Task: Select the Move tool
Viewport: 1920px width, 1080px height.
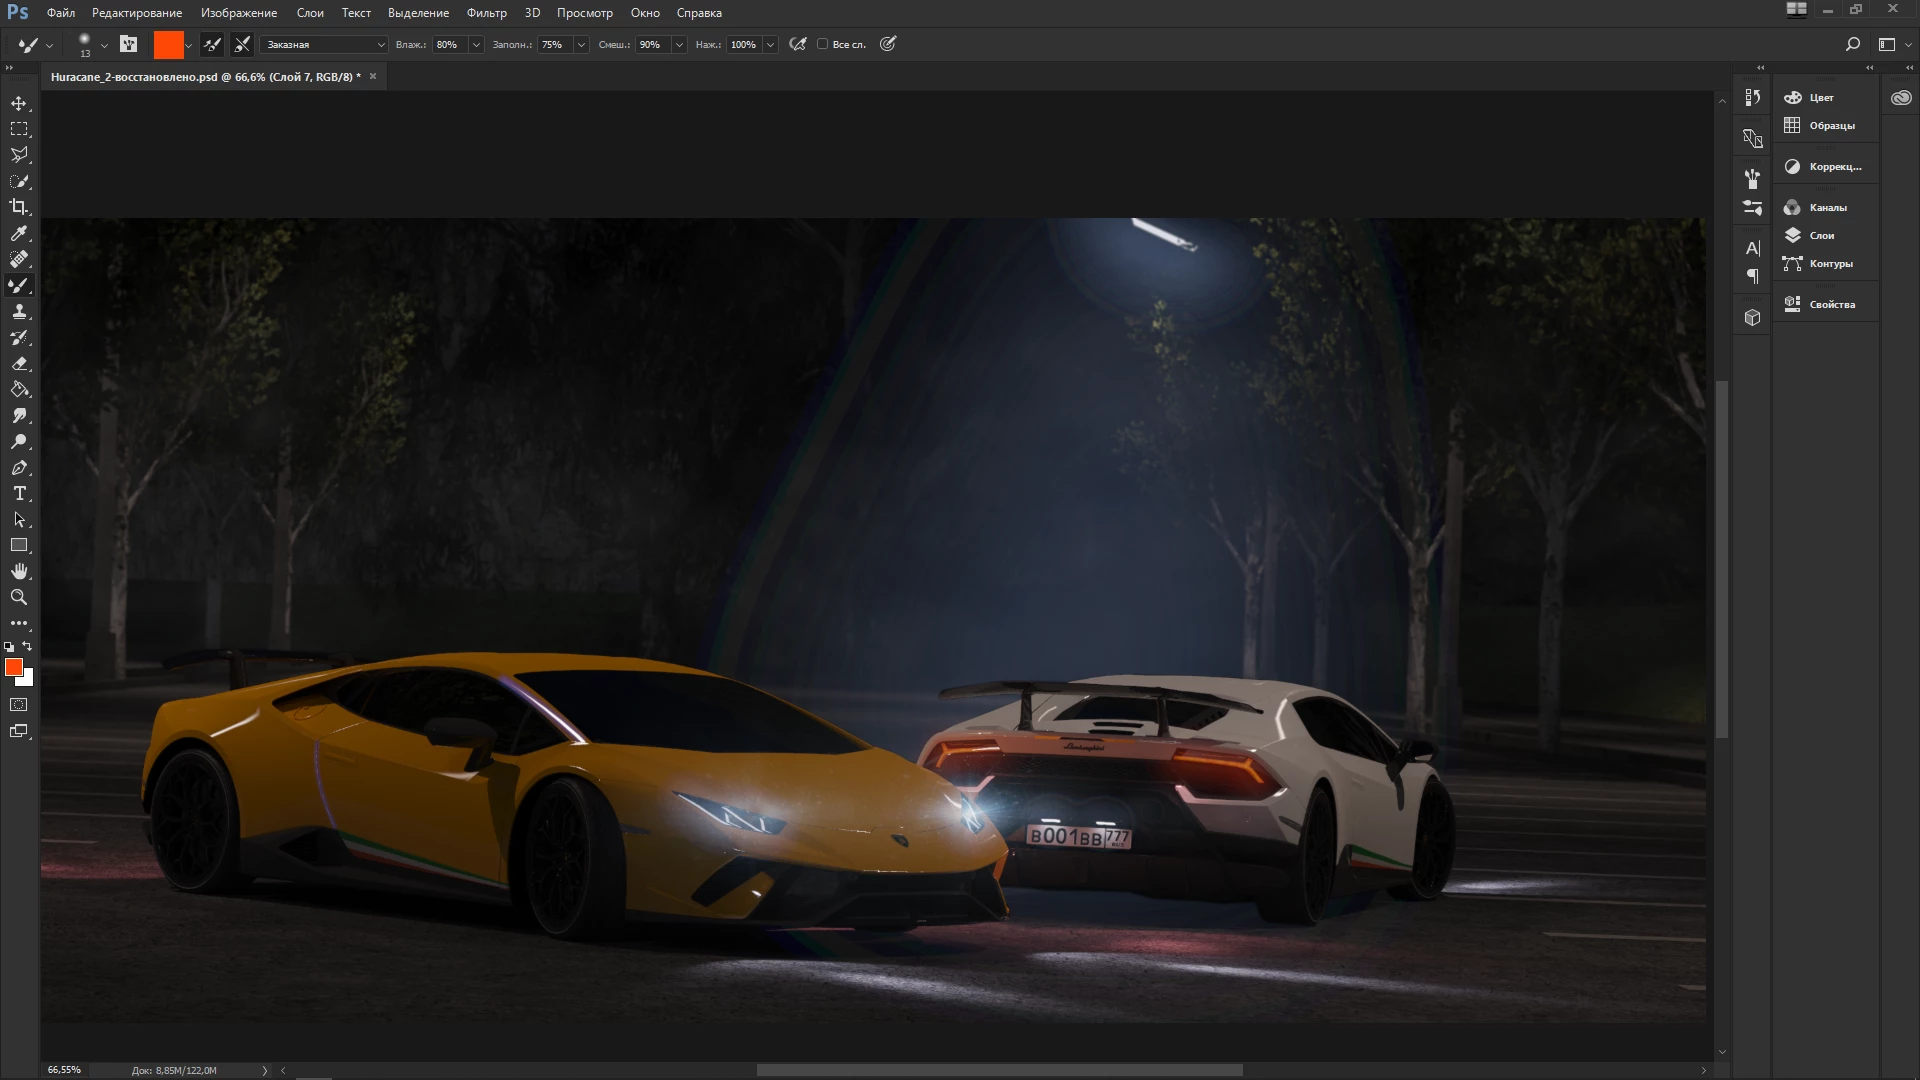Action: 19,103
